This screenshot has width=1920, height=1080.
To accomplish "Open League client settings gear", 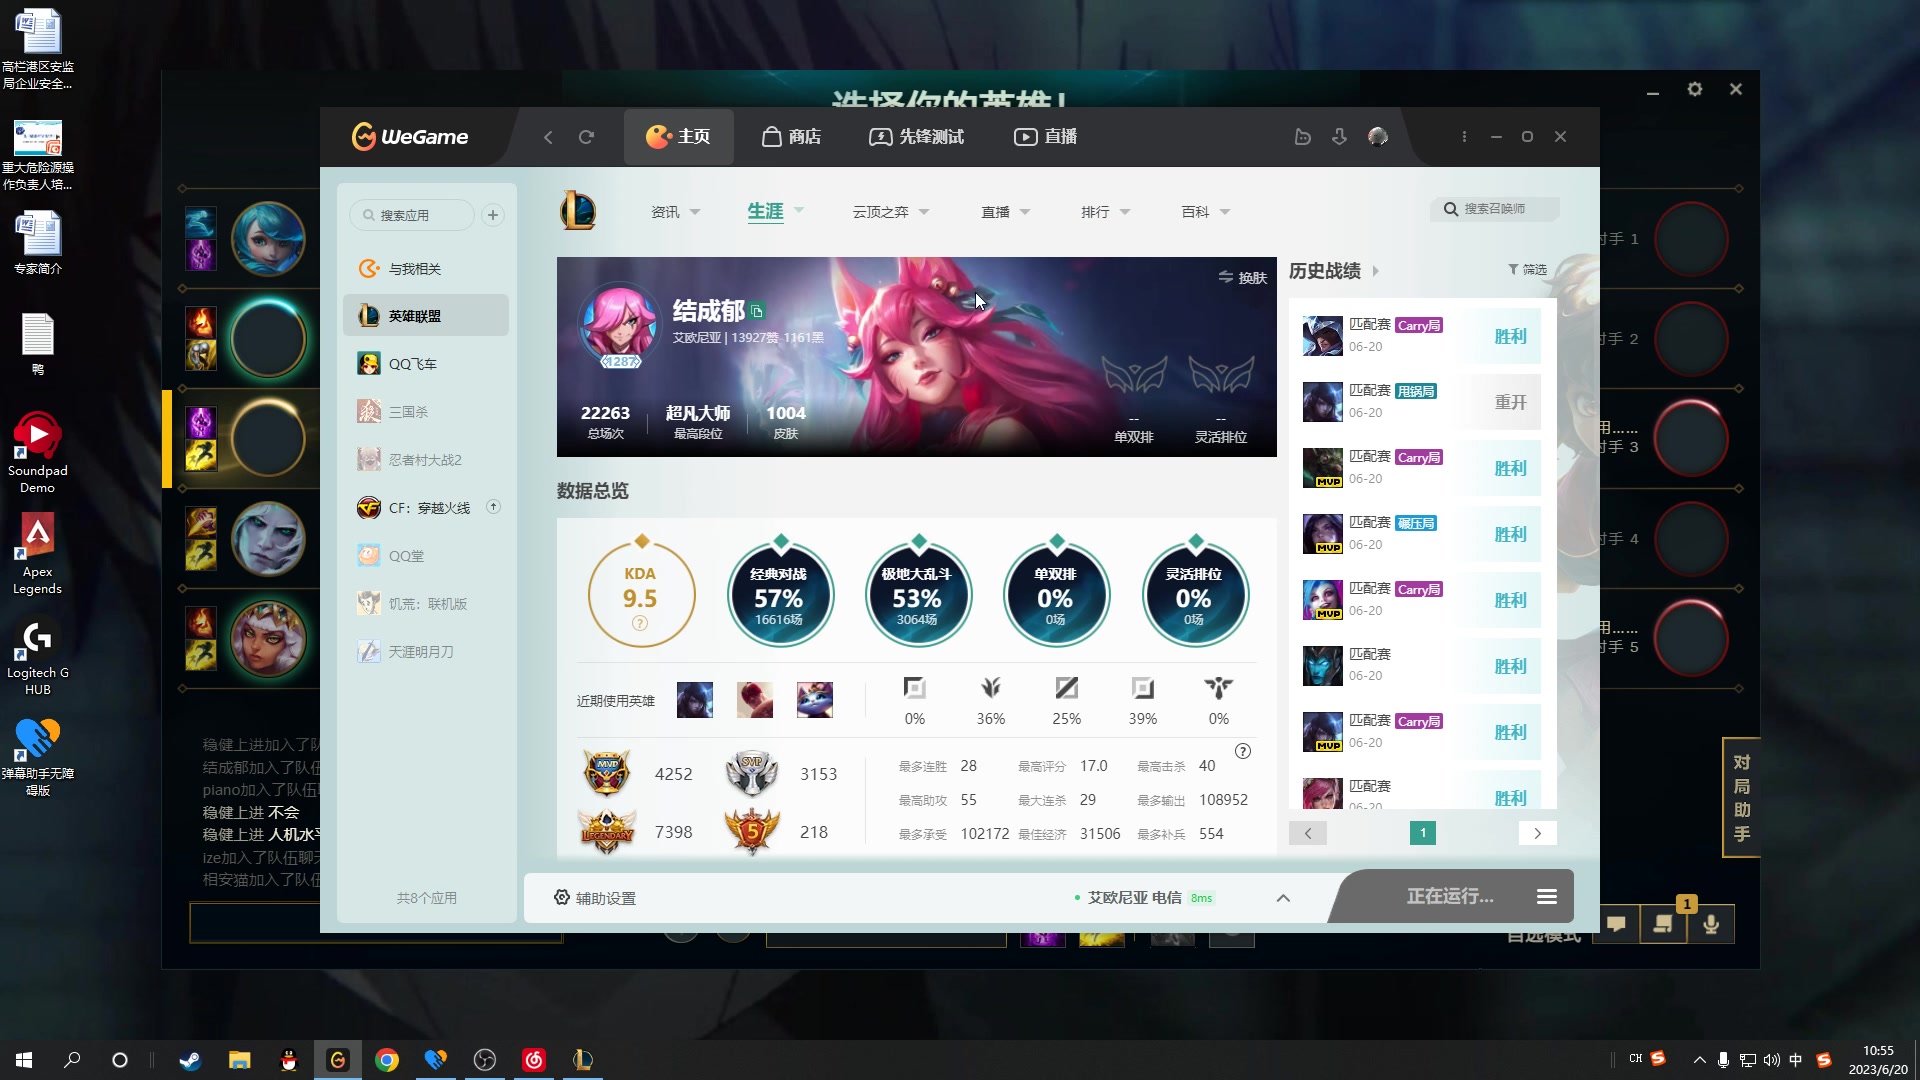I will [x=1694, y=89].
